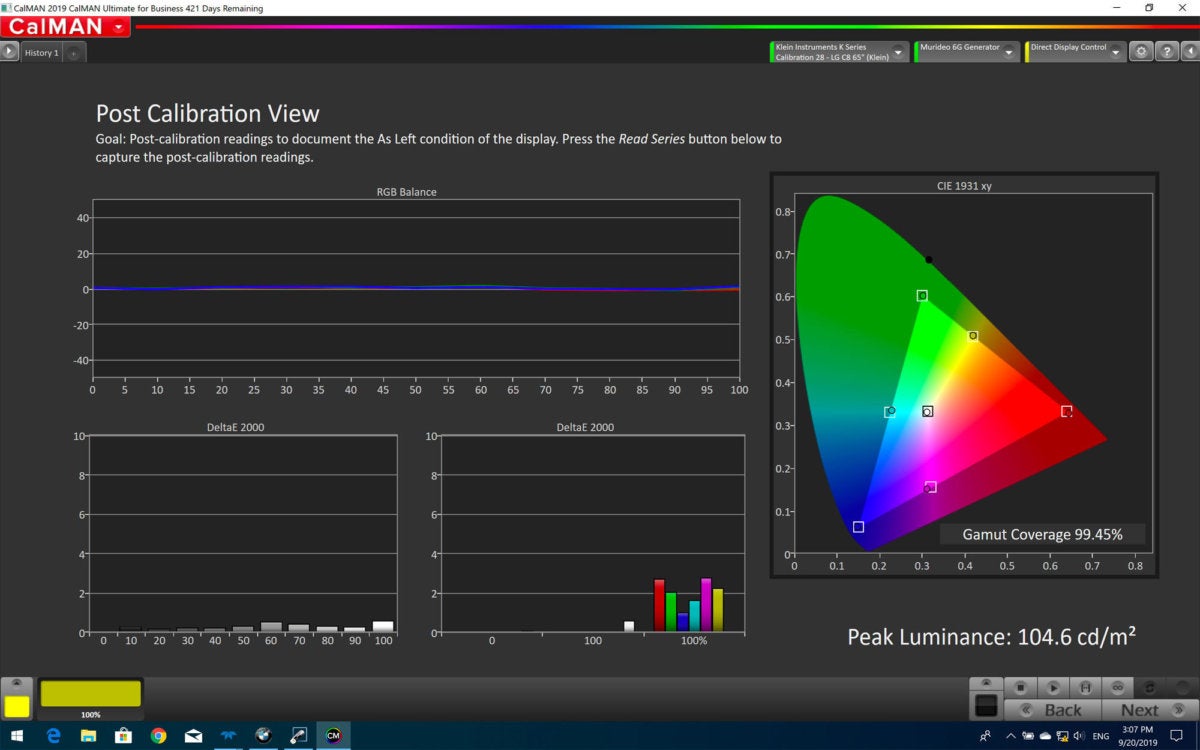Click the continuous read infinity icon
Screen dimensions: 1200x750
coord(1117,687)
